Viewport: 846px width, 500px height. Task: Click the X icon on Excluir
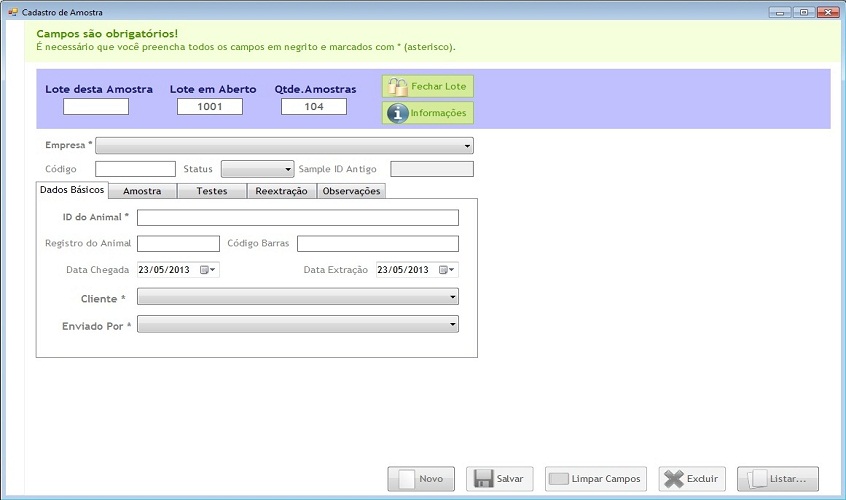click(674, 478)
